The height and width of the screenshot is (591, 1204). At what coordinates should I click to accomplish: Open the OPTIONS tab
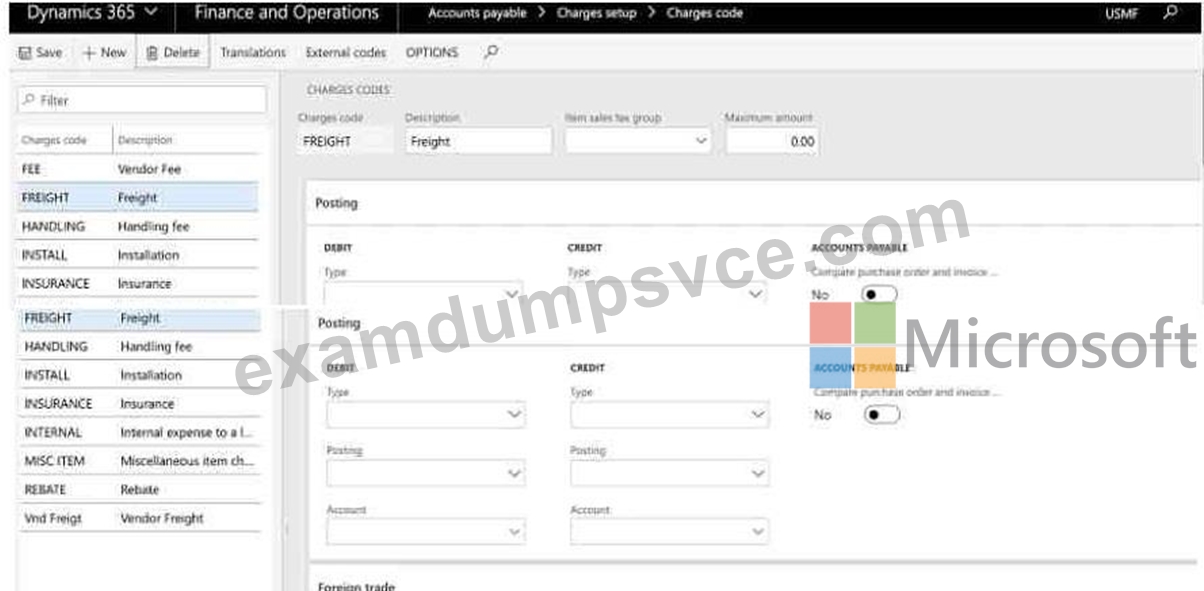click(x=432, y=53)
